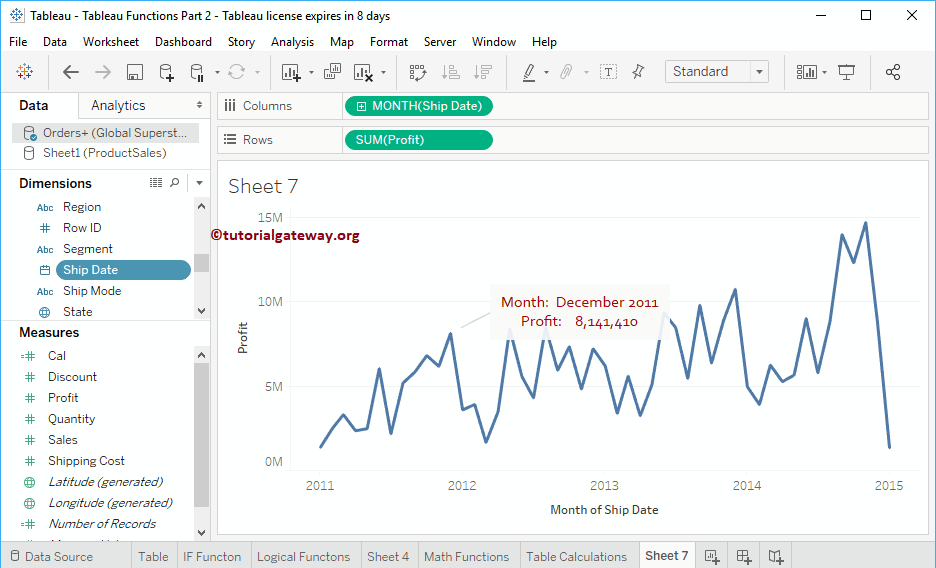Click the Clear Sheet icon
The width and height of the screenshot is (936, 568).
pyautogui.click(x=363, y=72)
